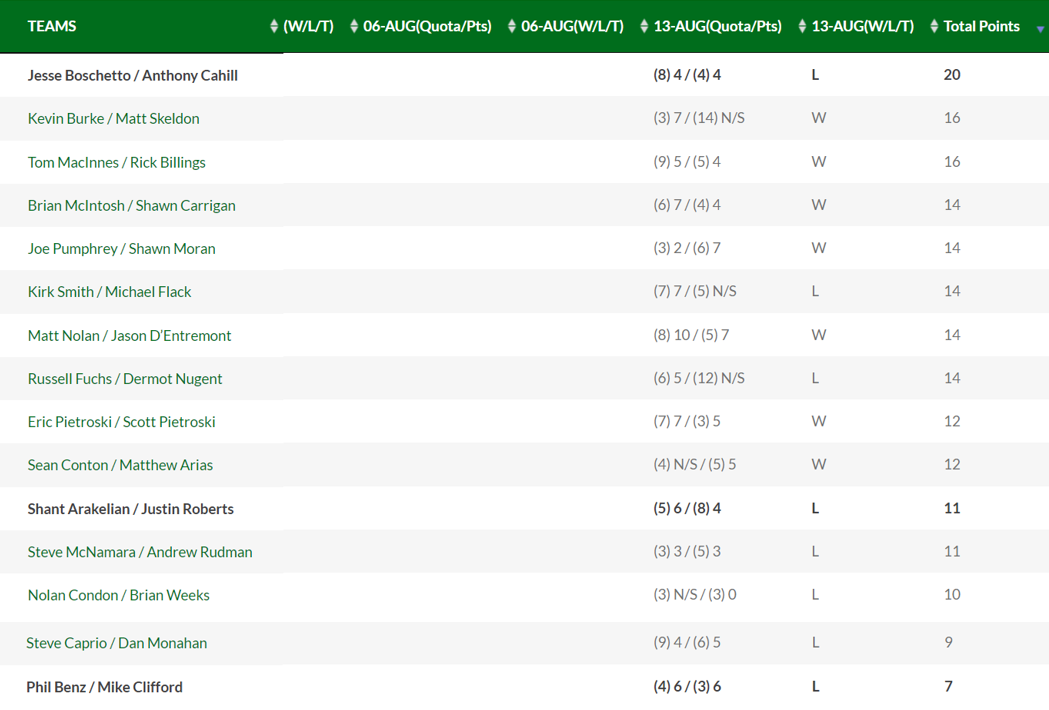Open Tom MacInnes / Rick Billings team link

click(116, 162)
